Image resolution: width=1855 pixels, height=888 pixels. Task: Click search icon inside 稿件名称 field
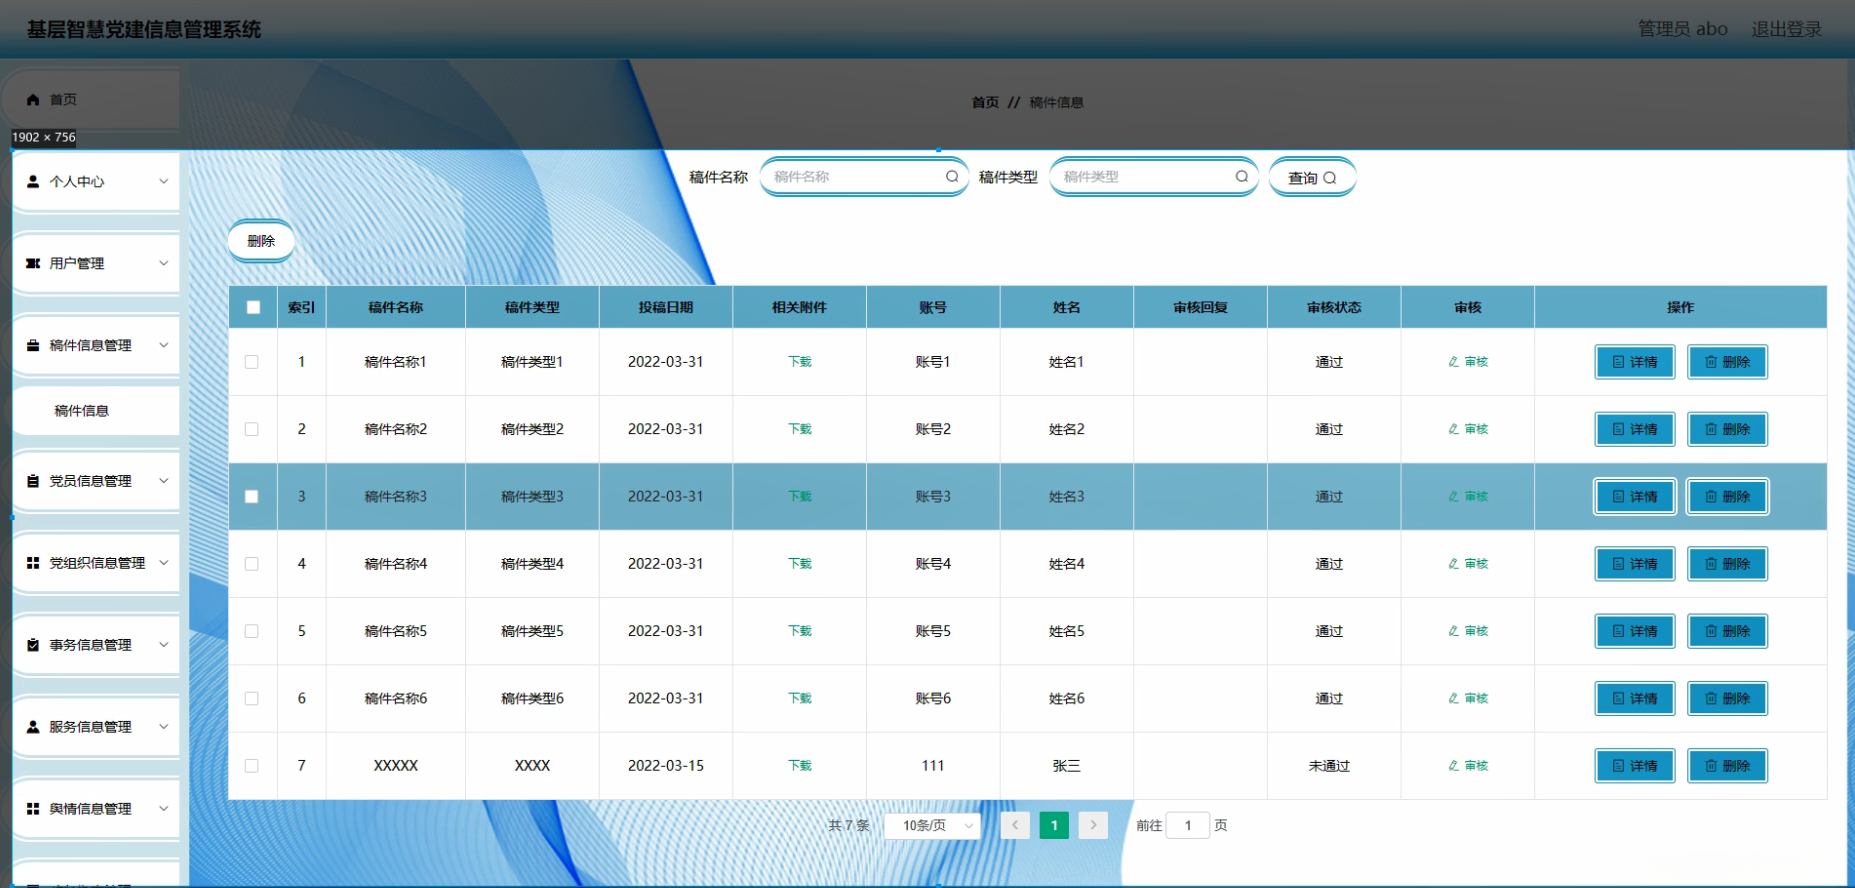[x=952, y=177]
